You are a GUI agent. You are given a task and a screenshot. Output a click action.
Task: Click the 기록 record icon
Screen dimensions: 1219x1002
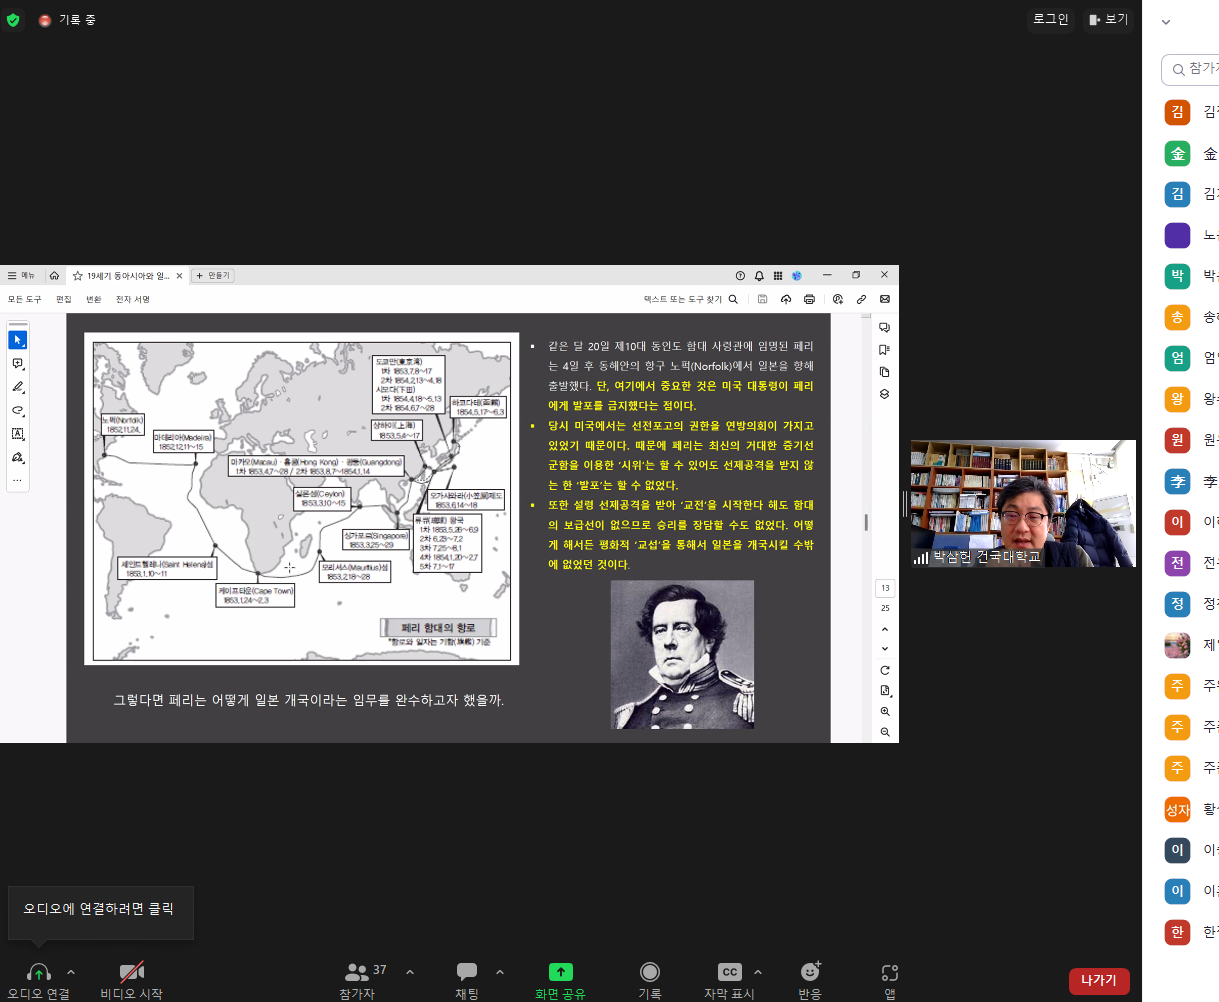pos(650,973)
